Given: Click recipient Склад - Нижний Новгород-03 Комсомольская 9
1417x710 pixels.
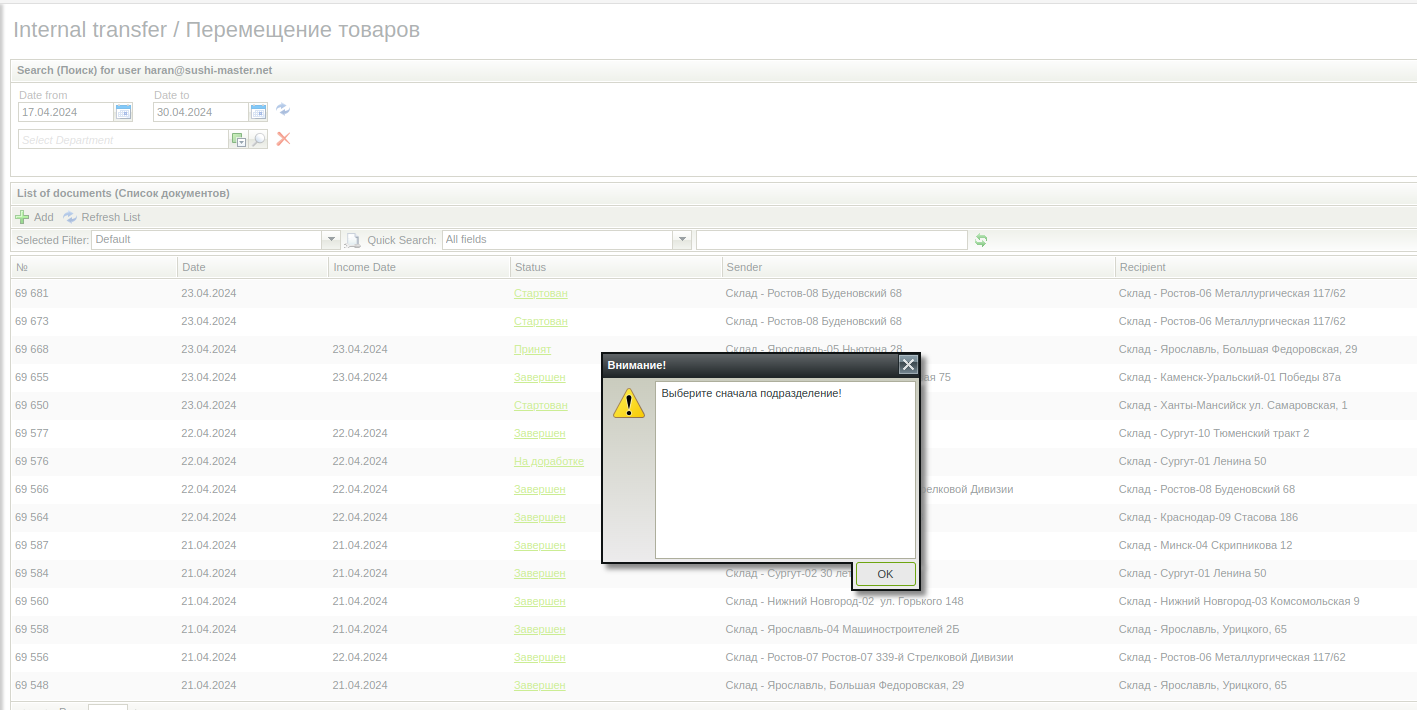Looking at the screenshot, I should [1239, 601].
